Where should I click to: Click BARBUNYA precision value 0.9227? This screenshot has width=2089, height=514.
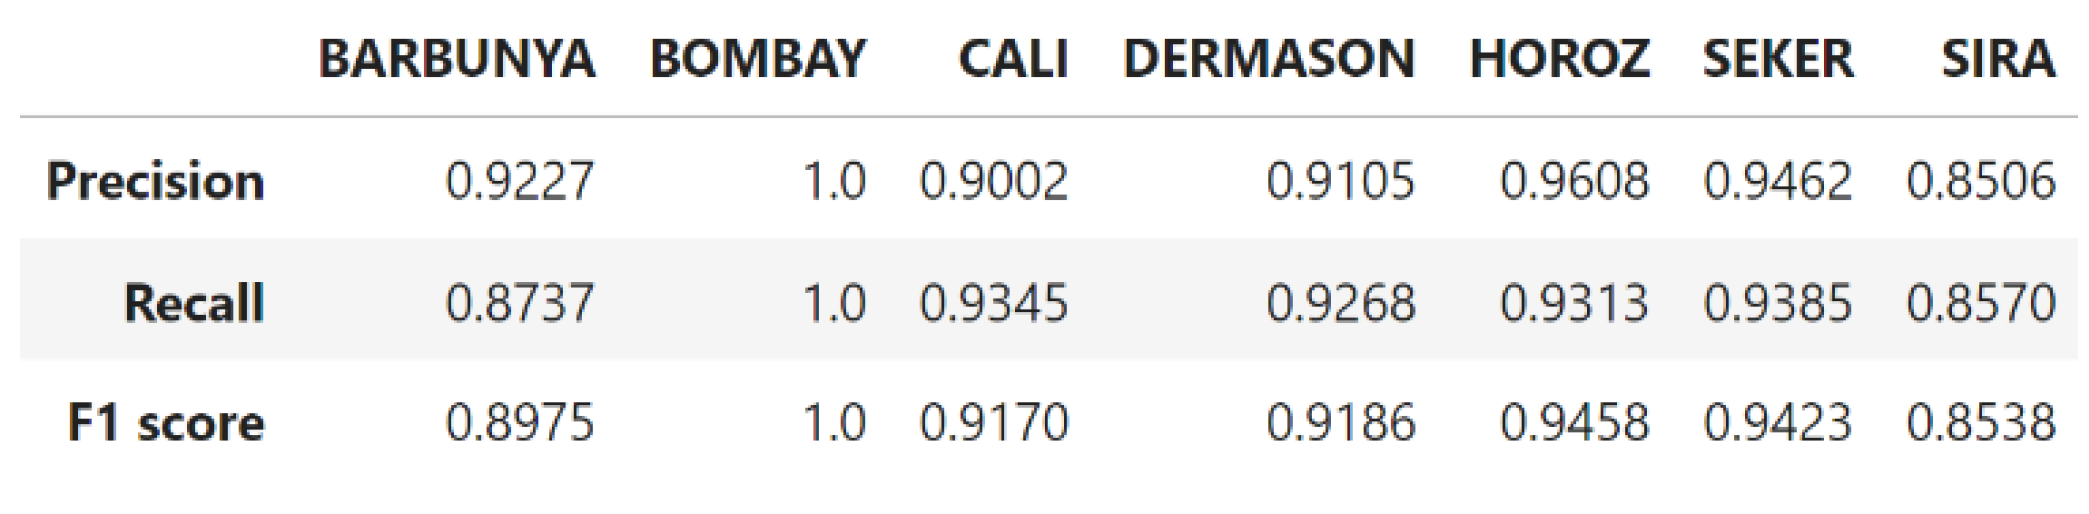pyautogui.click(x=520, y=181)
